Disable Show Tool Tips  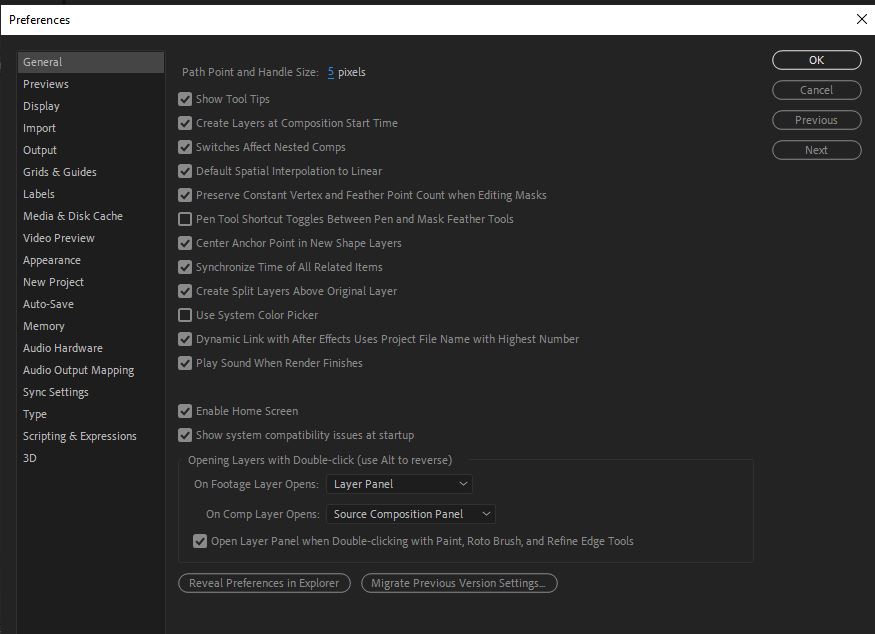[185, 99]
